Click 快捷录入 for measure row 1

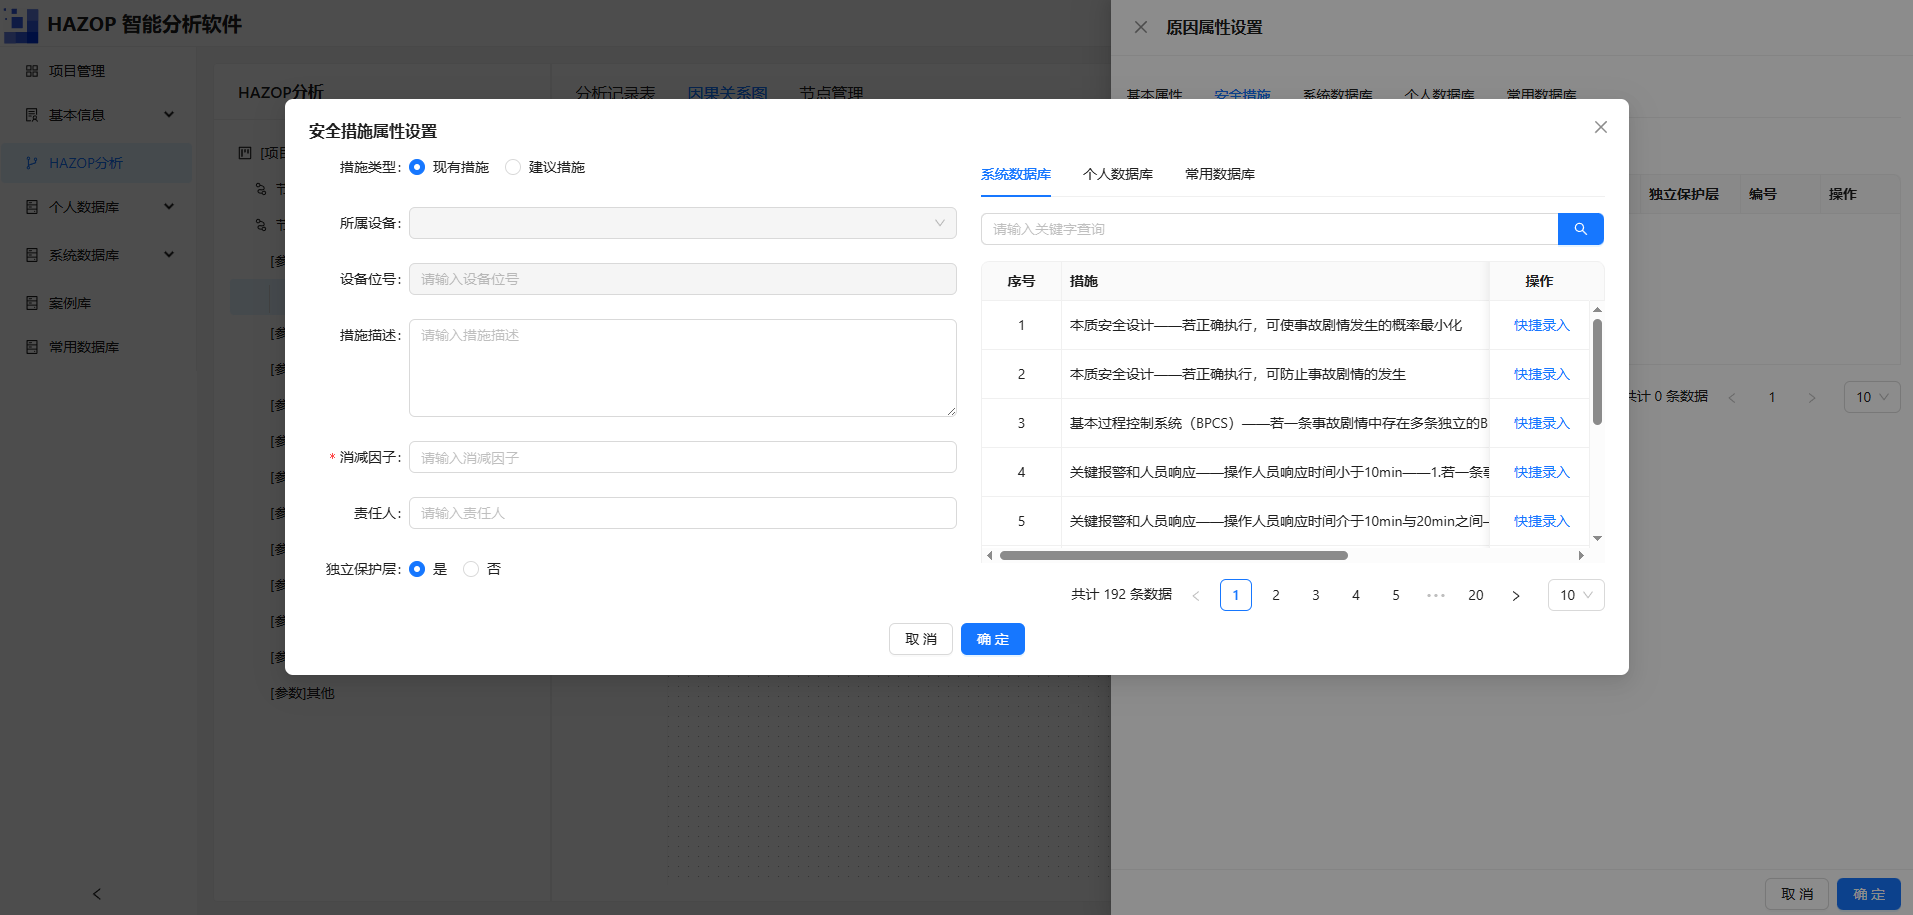(x=1542, y=325)
